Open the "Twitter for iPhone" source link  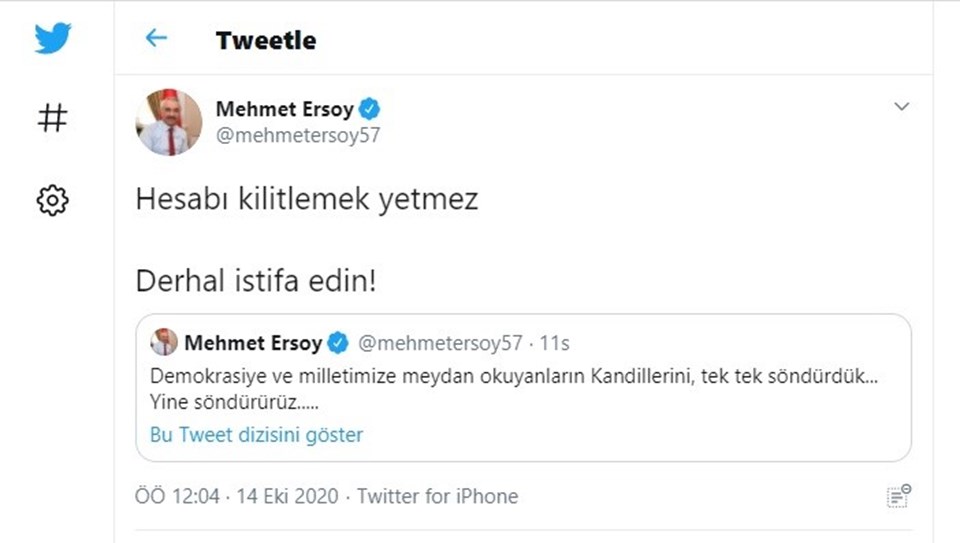[437, 496]
